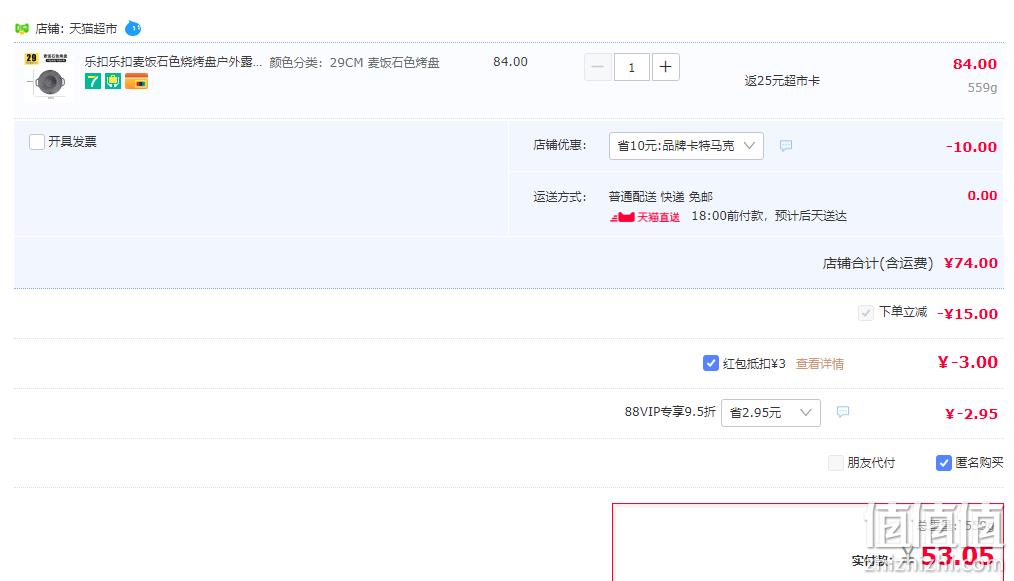Uncheck the 红包抵扣¥3 checkbox
This screenshot has width=1014, height=581.
click(x=710, y=363)
